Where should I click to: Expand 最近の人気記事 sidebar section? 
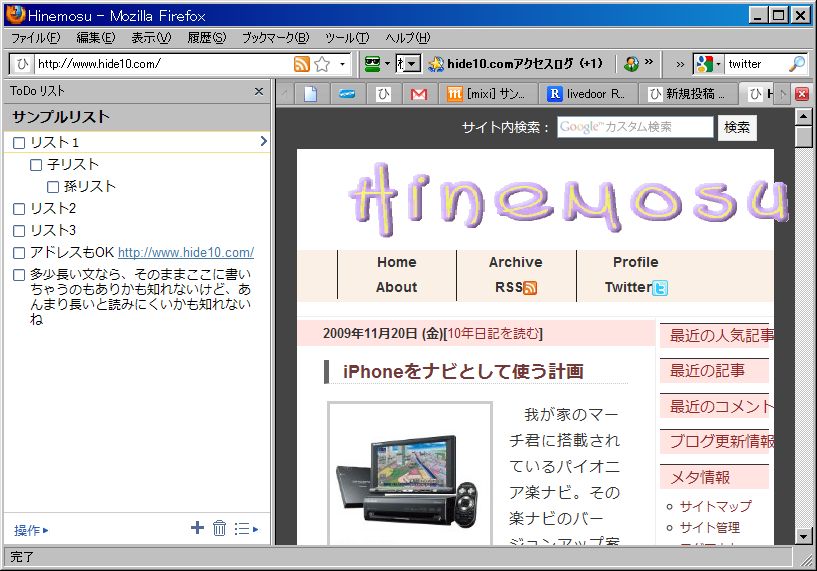[x=717, y=336]
